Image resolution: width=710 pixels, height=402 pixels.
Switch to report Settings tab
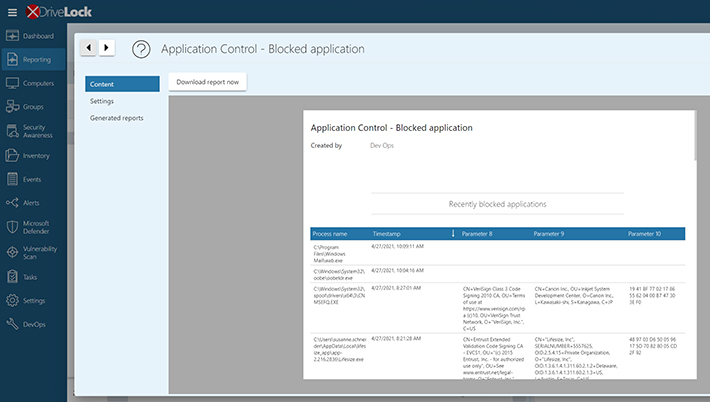(102, 101)
